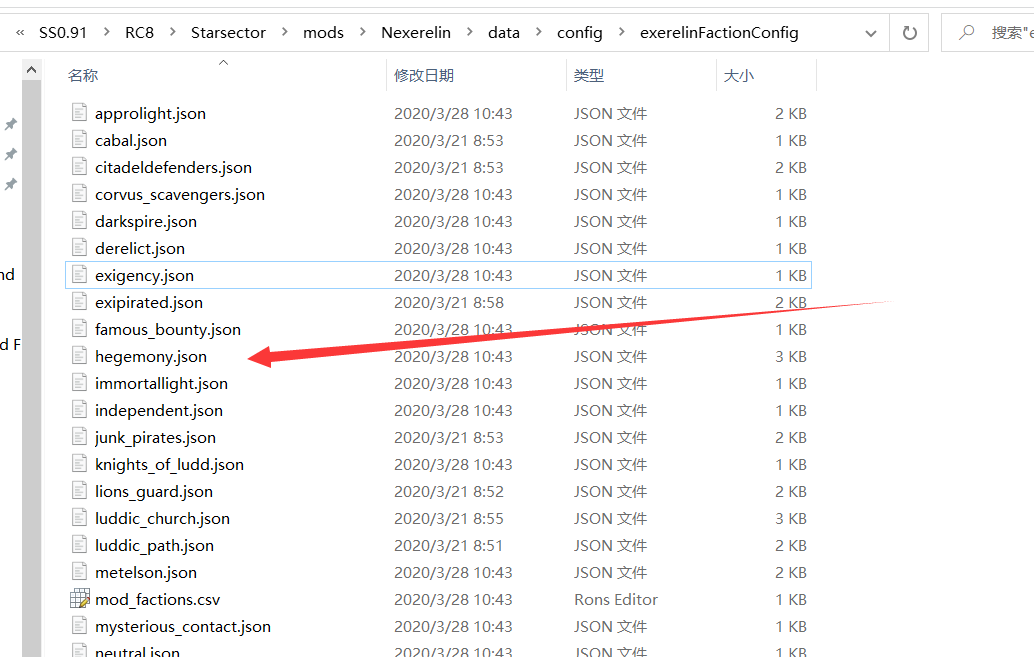This screenshot has width=1034, height=657.
Task: Click the hegemony.json file icon
Action: (x=80, y=356)
